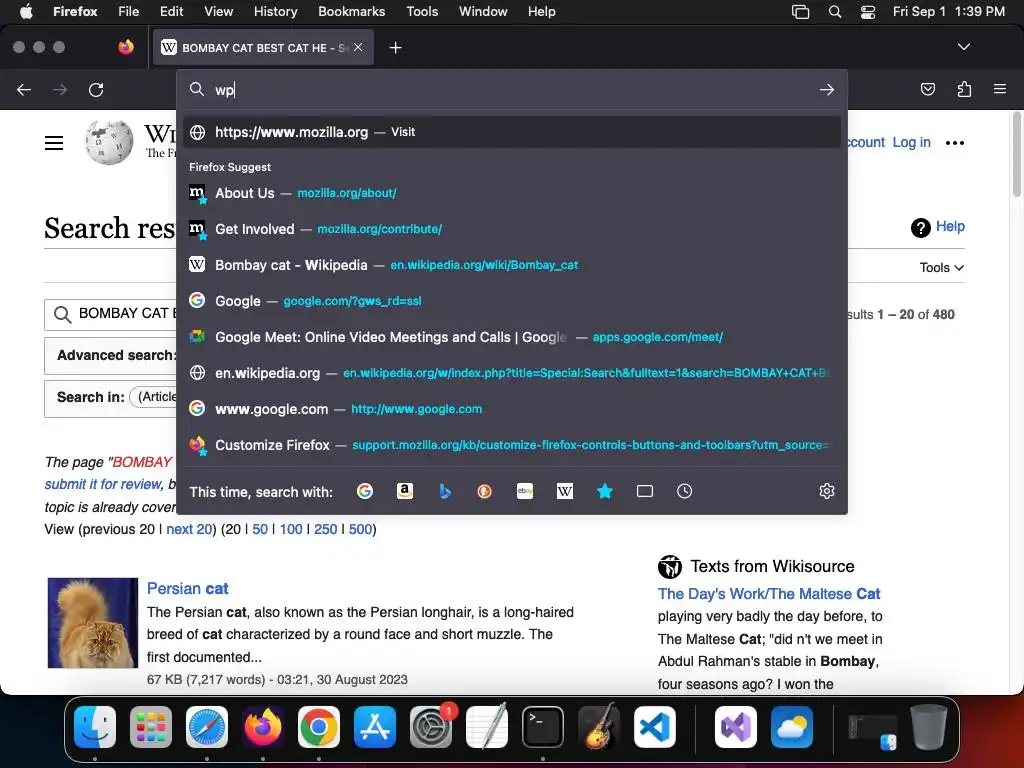
Task: Reload the current page
Action: (x=96, y=89)
